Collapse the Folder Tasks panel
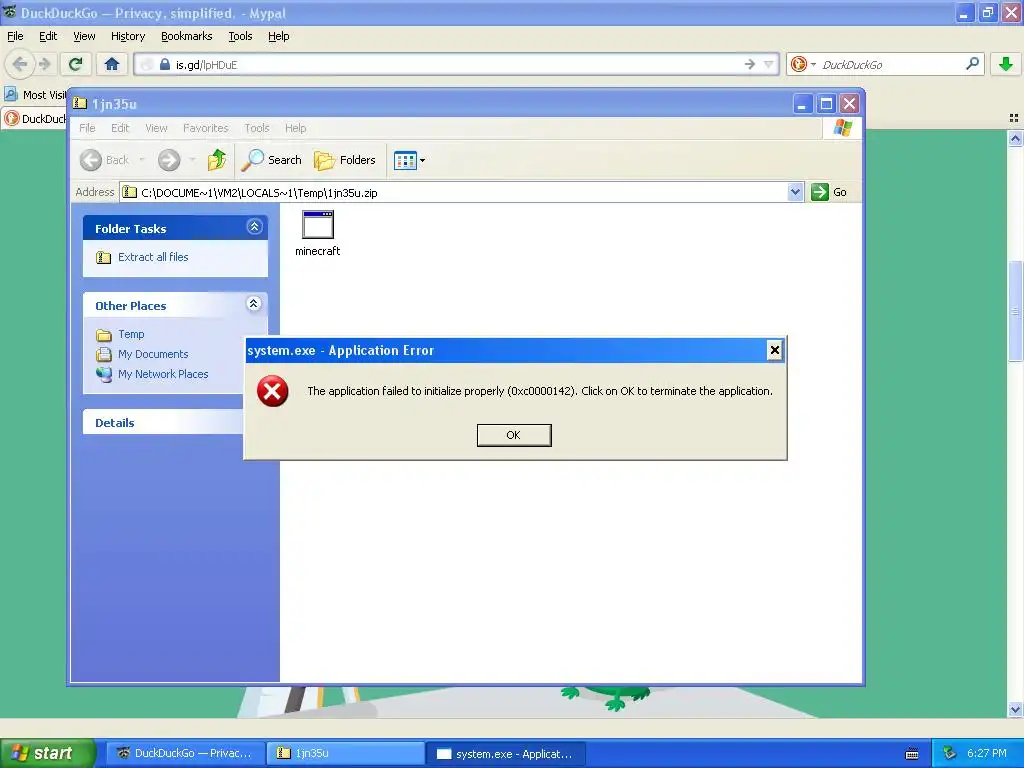This screenshot has height=768, width=1024. [254, 227]
